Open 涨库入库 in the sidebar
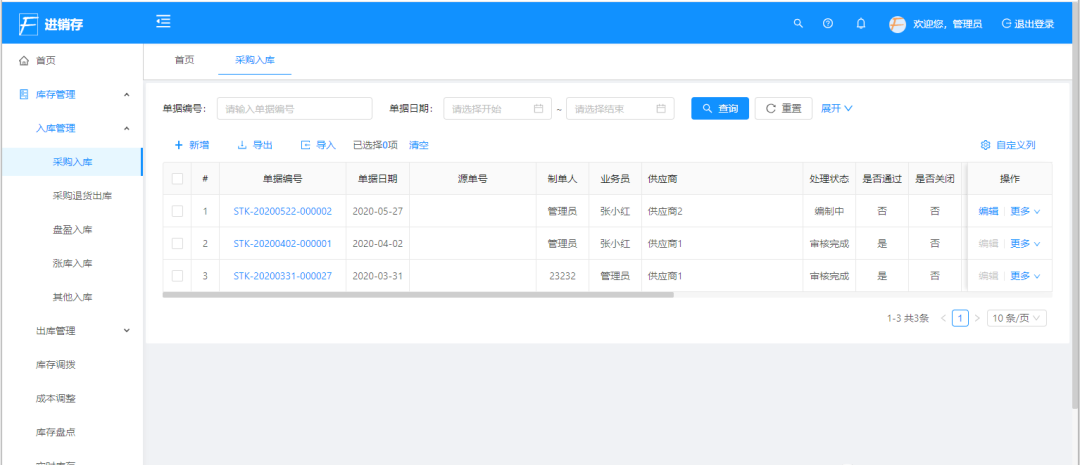 click(x=72, y=263)
